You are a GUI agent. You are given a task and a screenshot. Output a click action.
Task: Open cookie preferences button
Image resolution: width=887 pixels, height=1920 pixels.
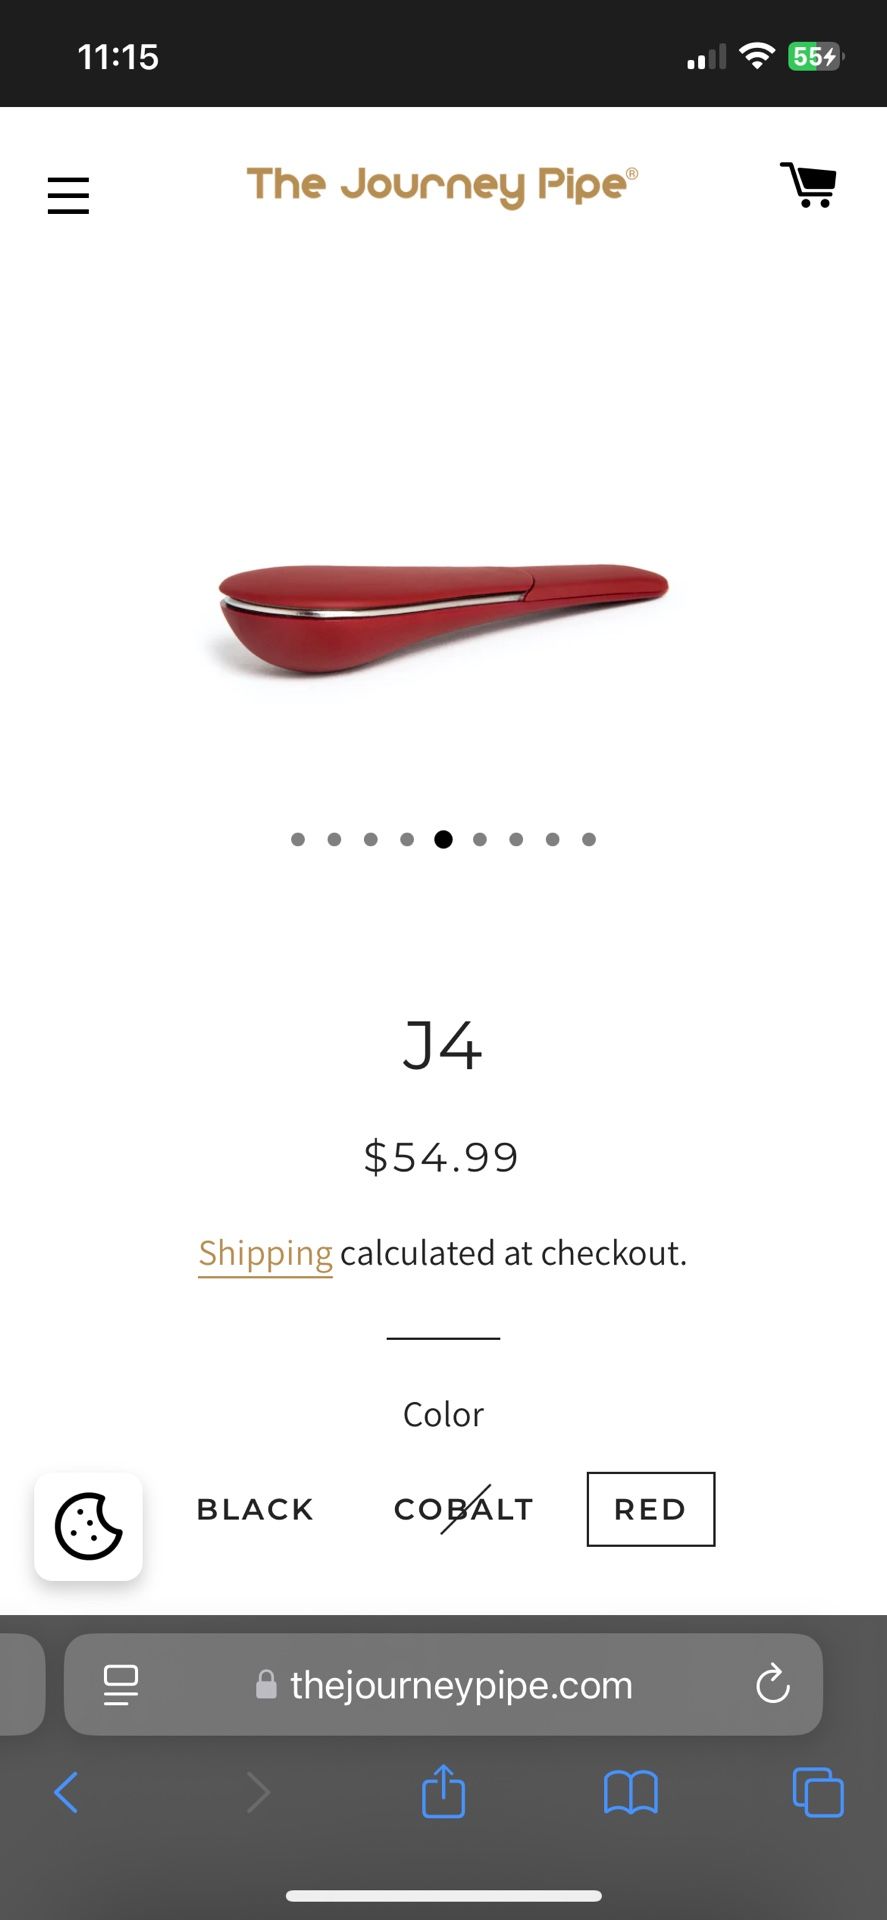coord(88,1527)
